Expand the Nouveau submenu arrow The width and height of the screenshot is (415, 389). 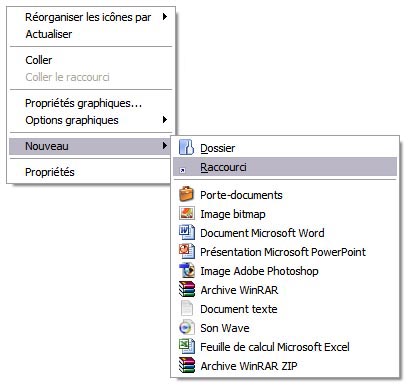165,146
